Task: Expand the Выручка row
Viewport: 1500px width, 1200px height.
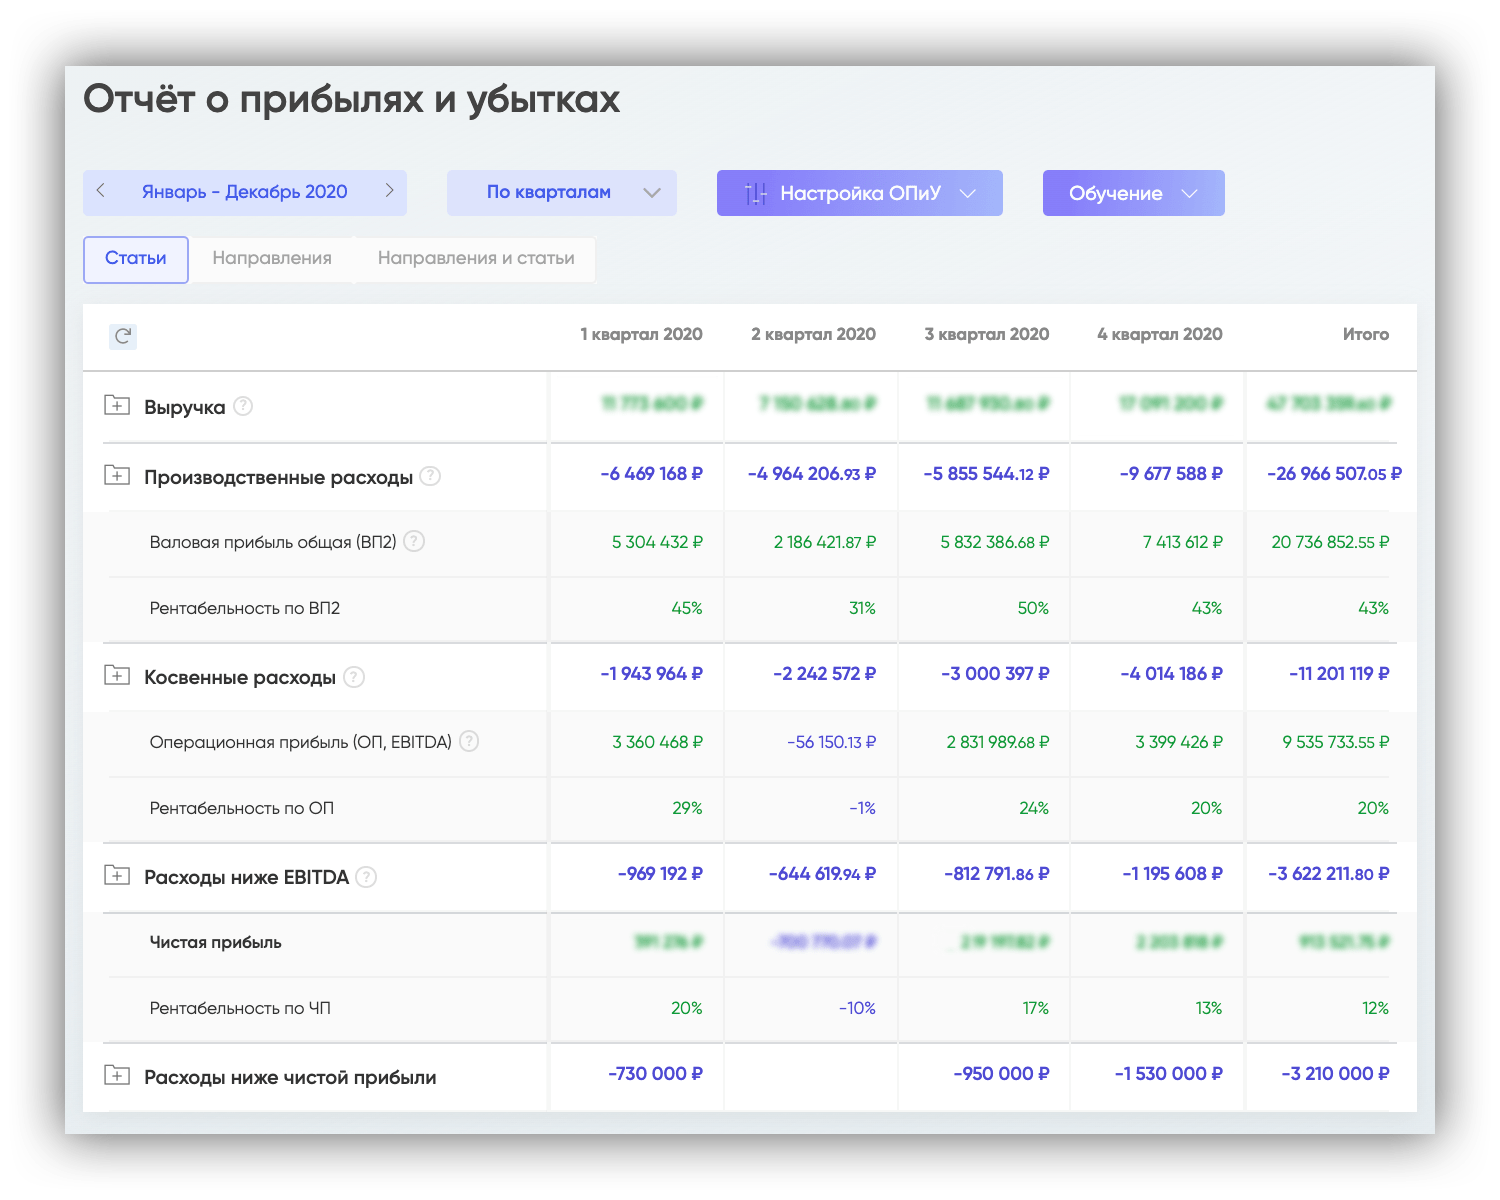Action: coord(117,405)
